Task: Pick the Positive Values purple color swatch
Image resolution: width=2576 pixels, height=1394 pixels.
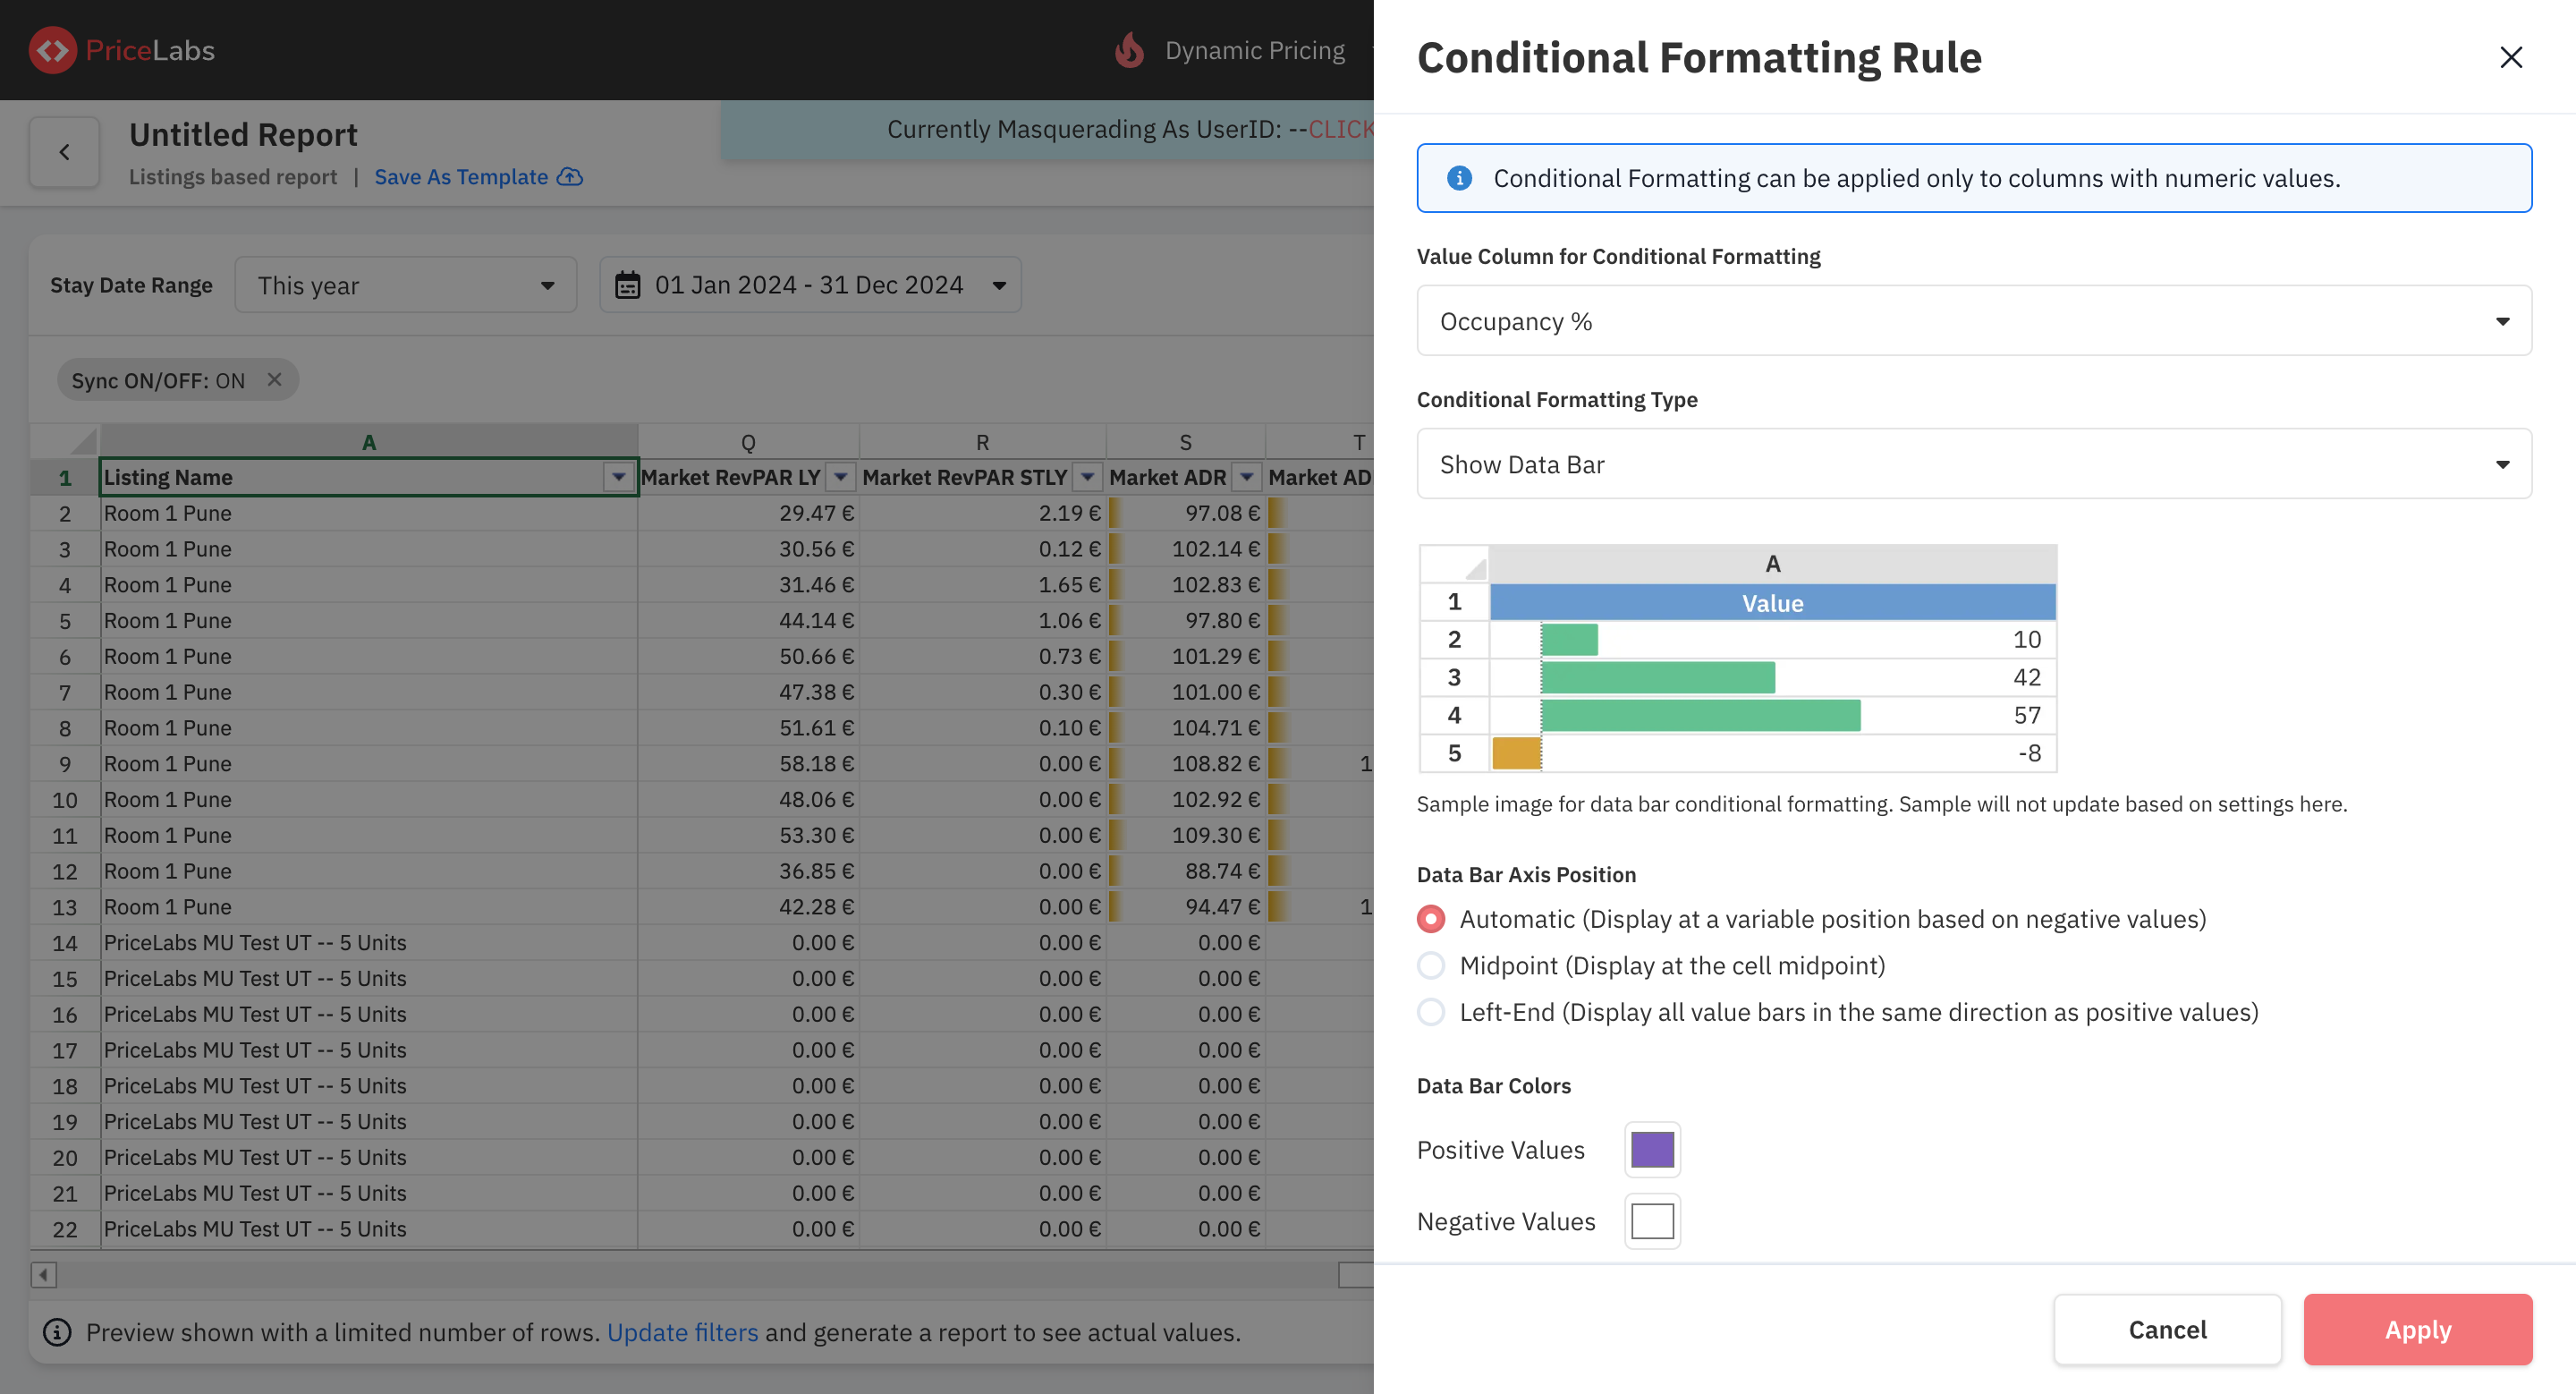Action: click(1652, 1150)
